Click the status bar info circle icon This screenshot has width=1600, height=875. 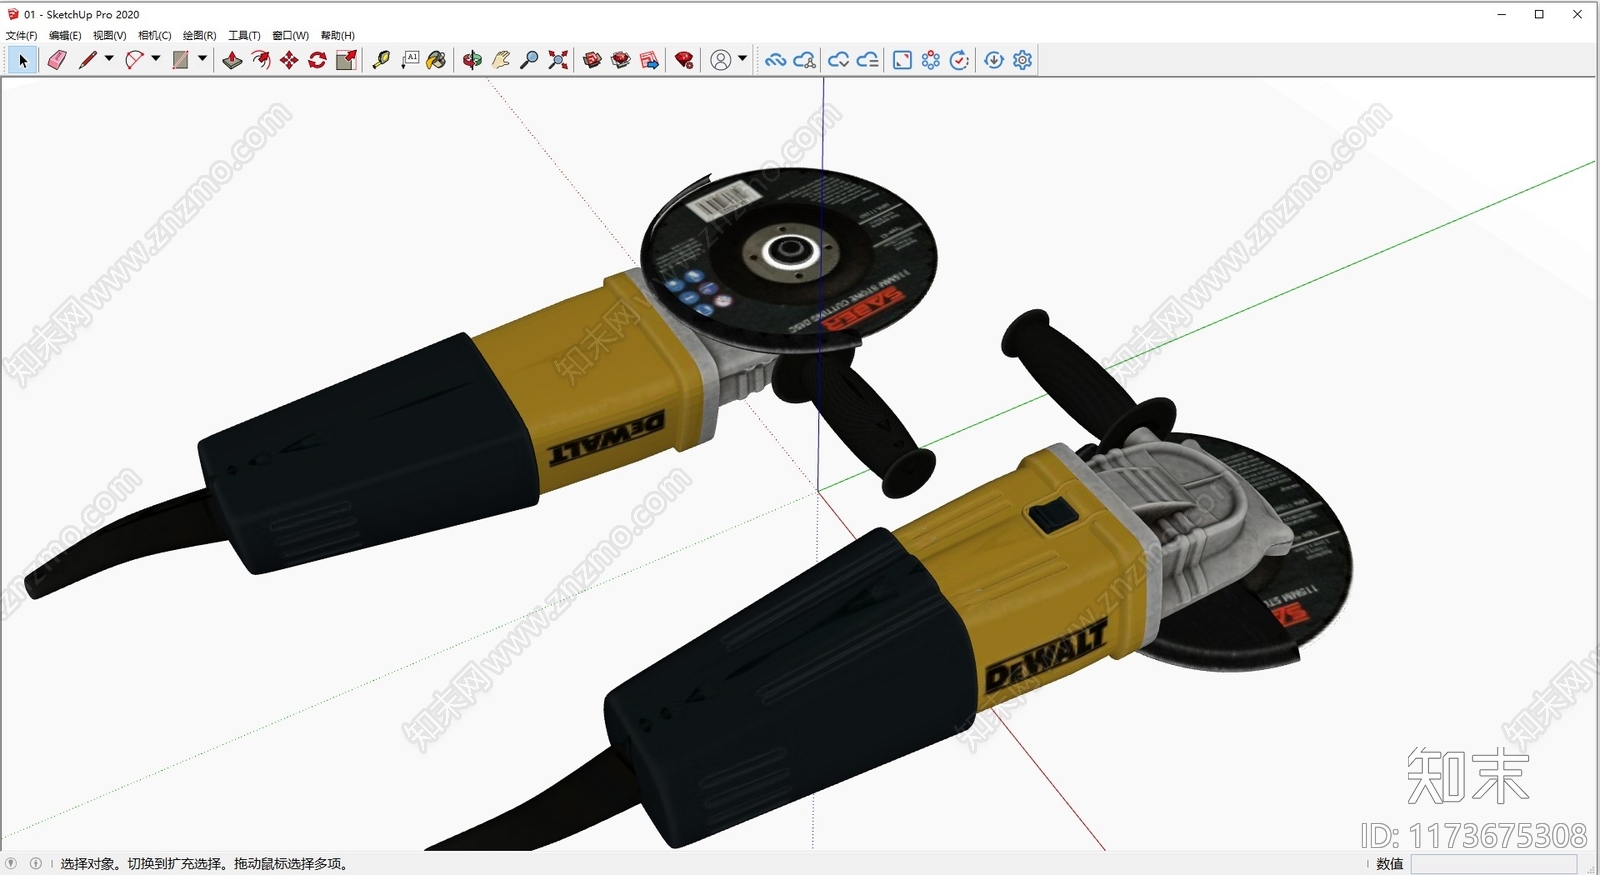[x=36, y=863]
